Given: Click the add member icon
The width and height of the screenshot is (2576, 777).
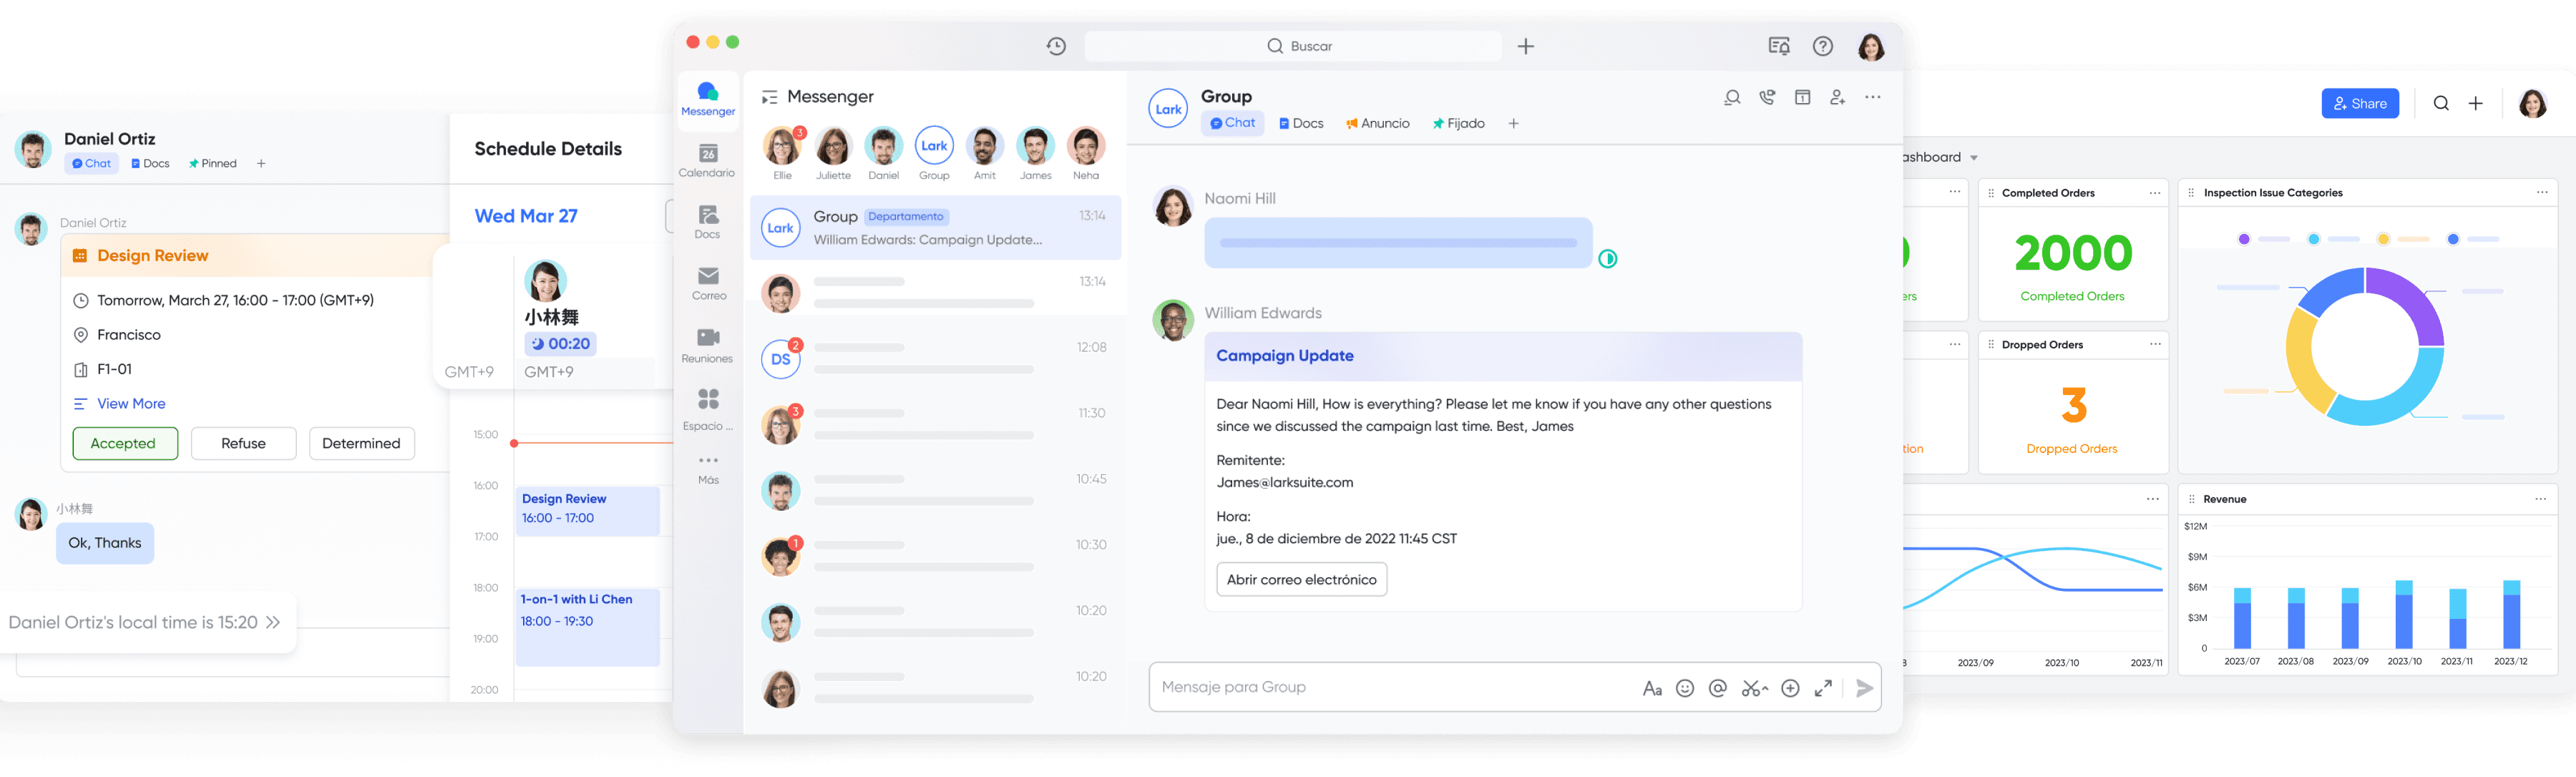Looking at the screenshot, I should tap(1837, 97).
